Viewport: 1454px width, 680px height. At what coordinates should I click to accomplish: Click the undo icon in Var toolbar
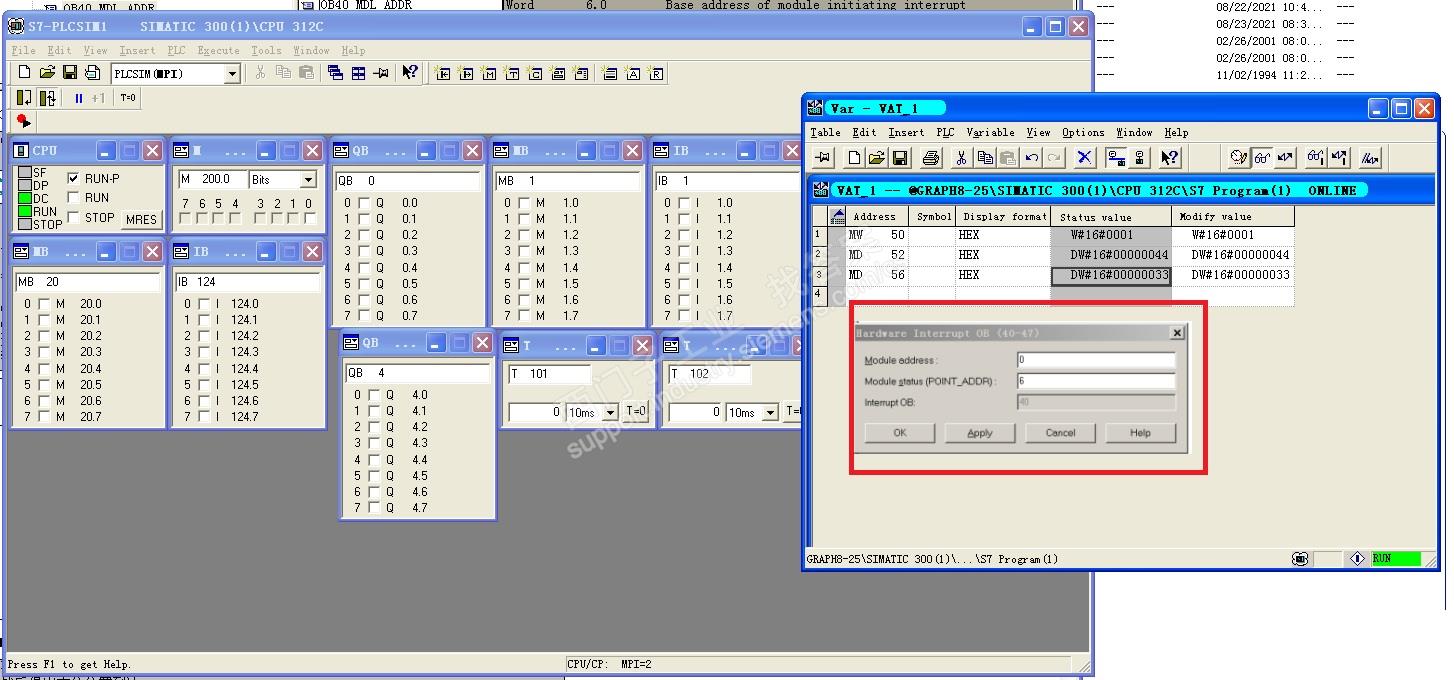(1031, 157)
